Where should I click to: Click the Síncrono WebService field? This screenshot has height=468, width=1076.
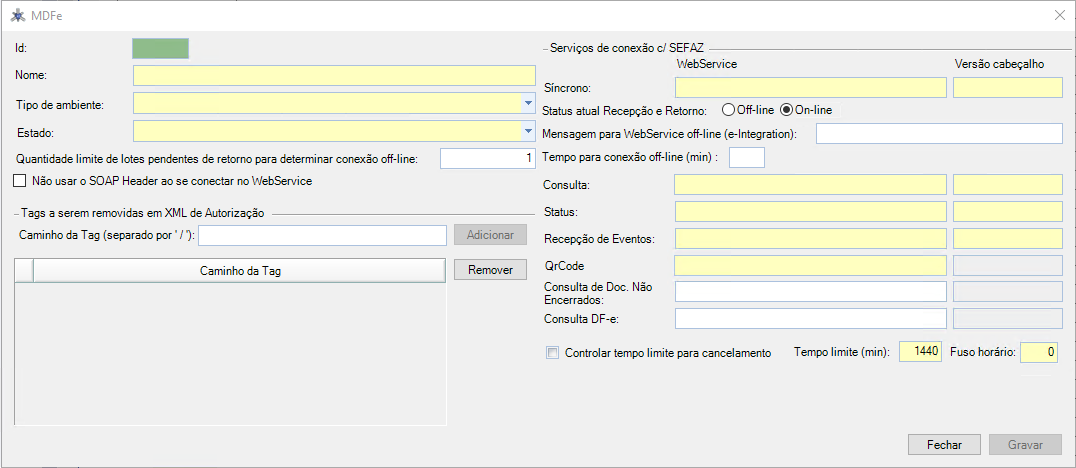point(810,88)
